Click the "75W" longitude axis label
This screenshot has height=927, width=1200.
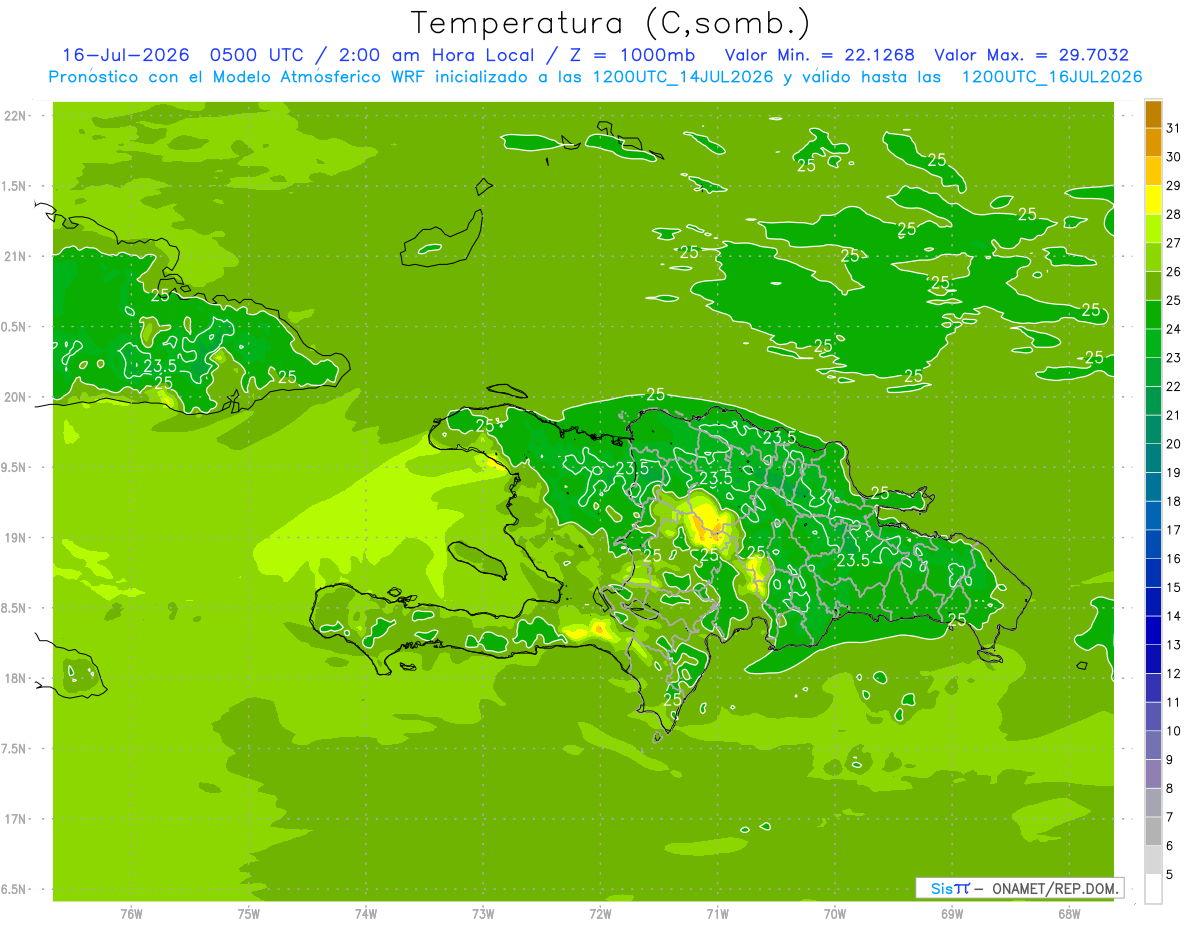click(x=249, y=914)
